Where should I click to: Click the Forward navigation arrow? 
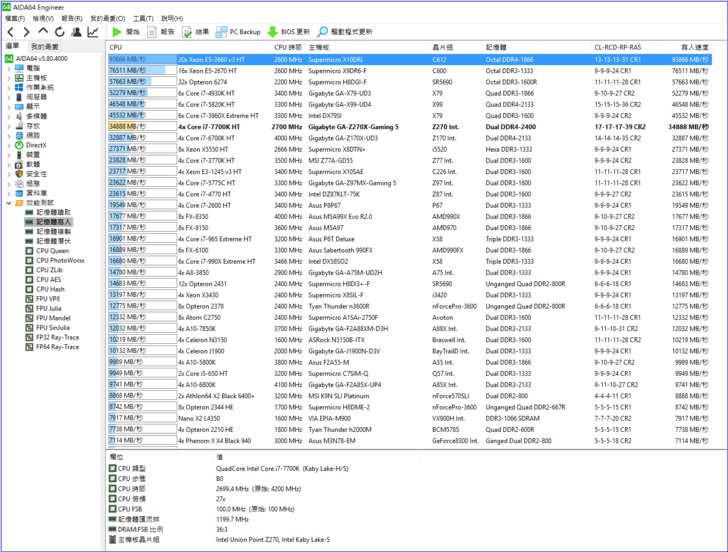[24, 32]
